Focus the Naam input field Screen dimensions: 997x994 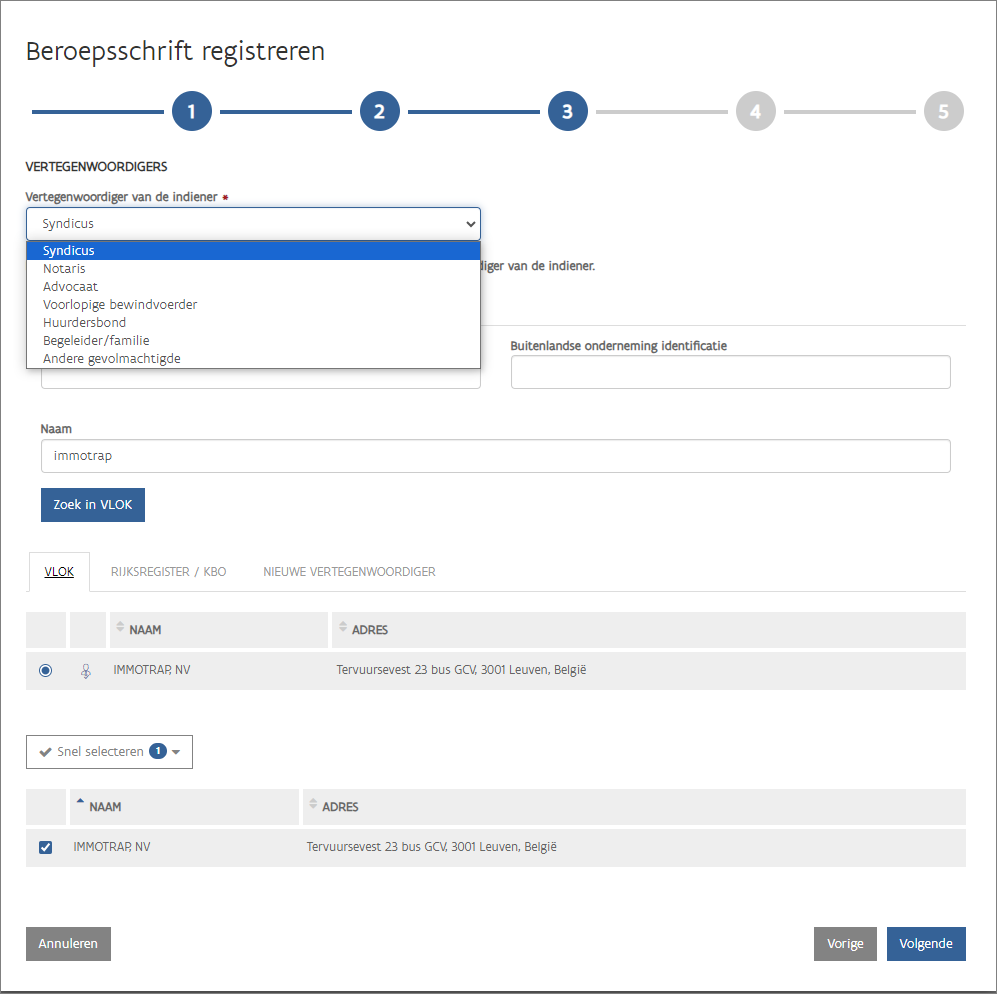click(495, 456)
